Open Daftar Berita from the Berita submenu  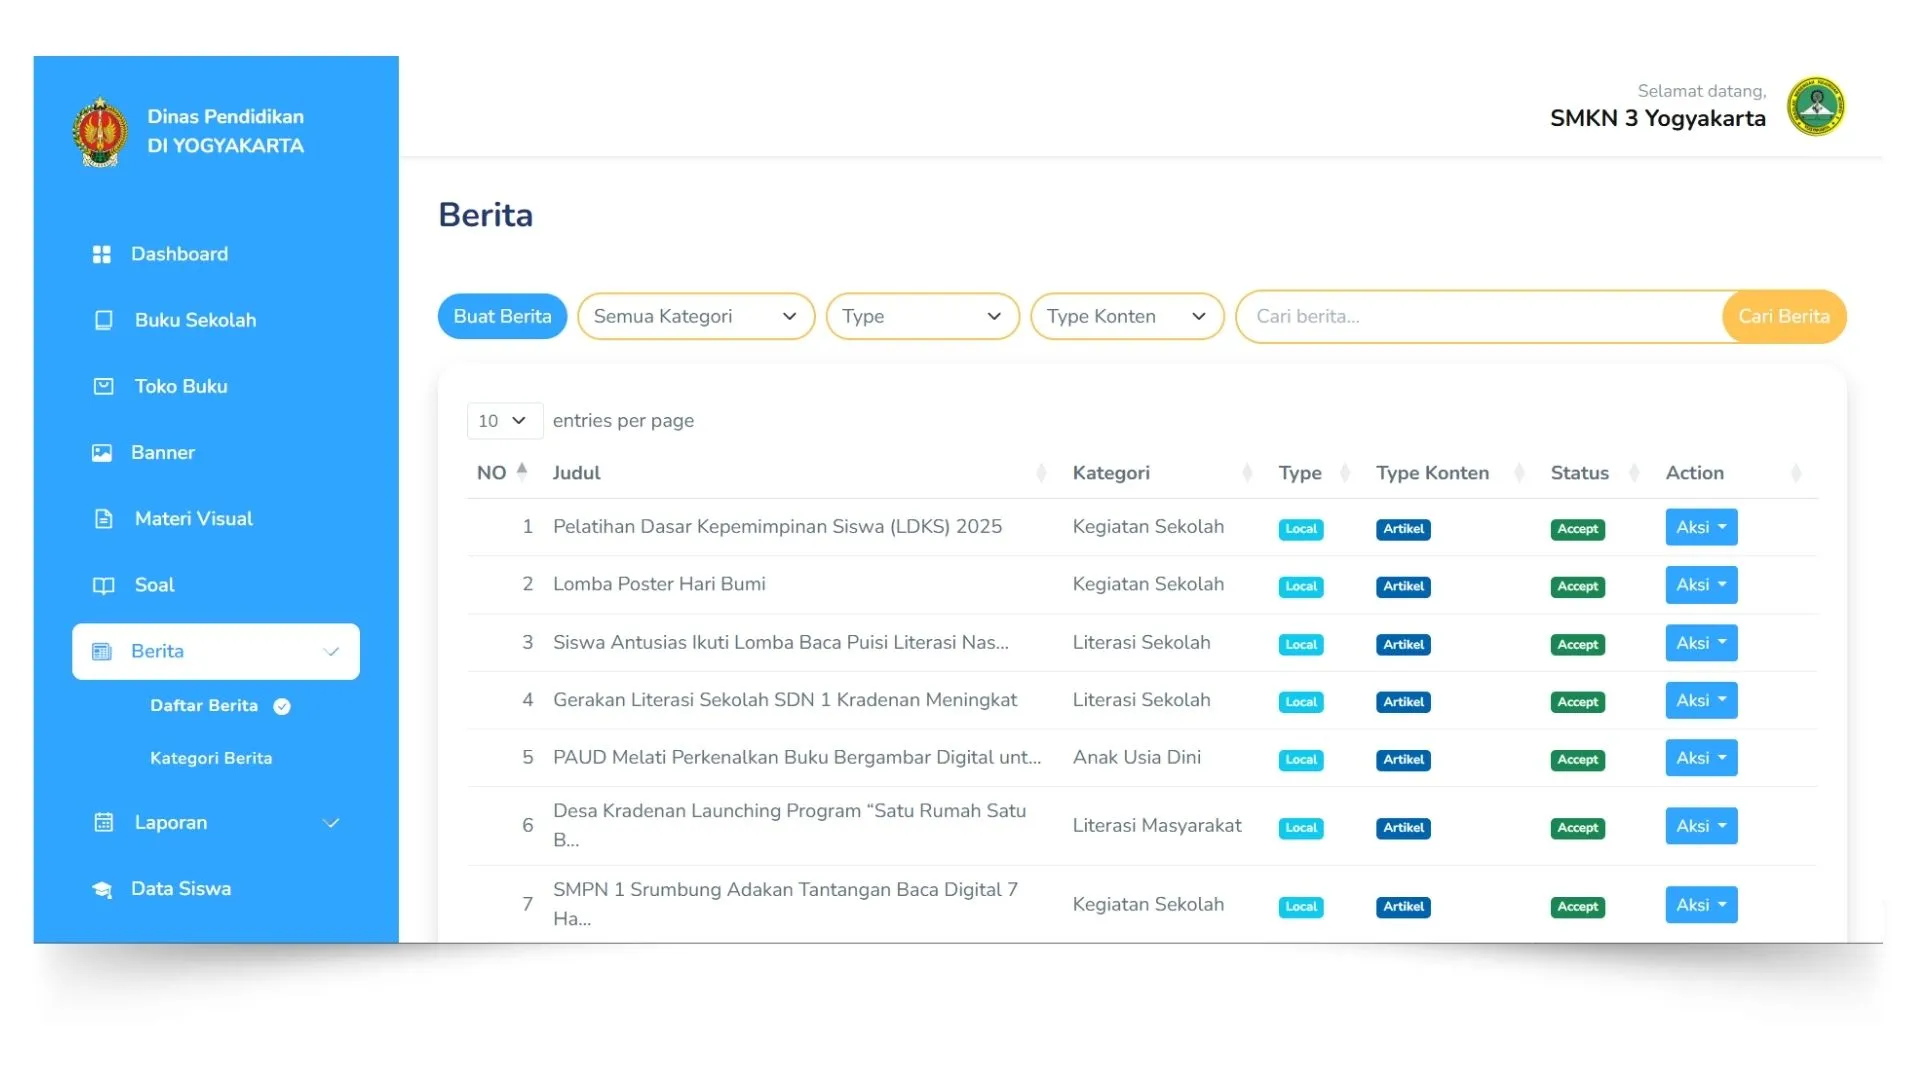pyautogui.click(x=205, y=705)
